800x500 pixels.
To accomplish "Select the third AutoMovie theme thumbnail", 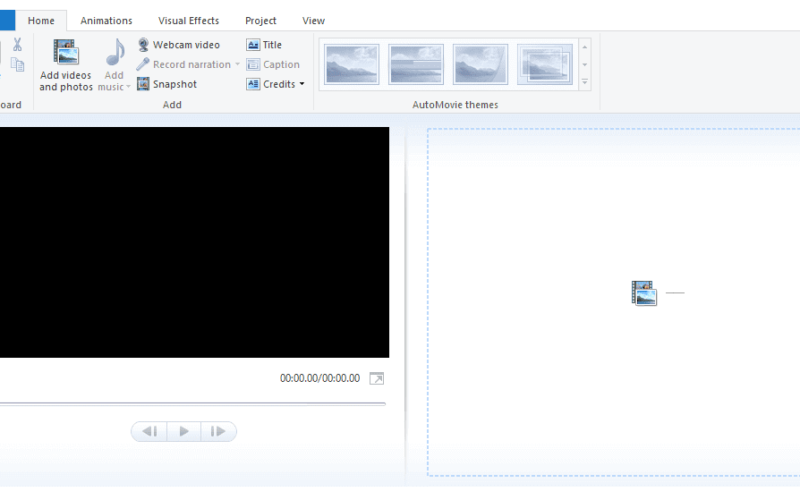I will (x=480, y=64).
